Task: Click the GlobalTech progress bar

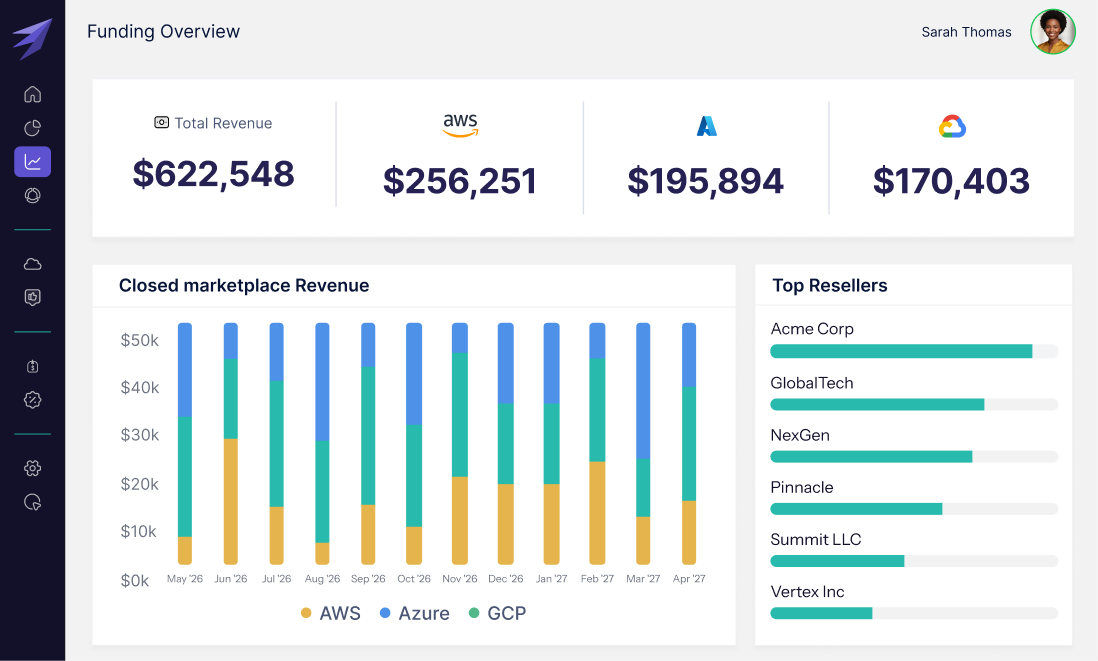Action: [914, 404]
